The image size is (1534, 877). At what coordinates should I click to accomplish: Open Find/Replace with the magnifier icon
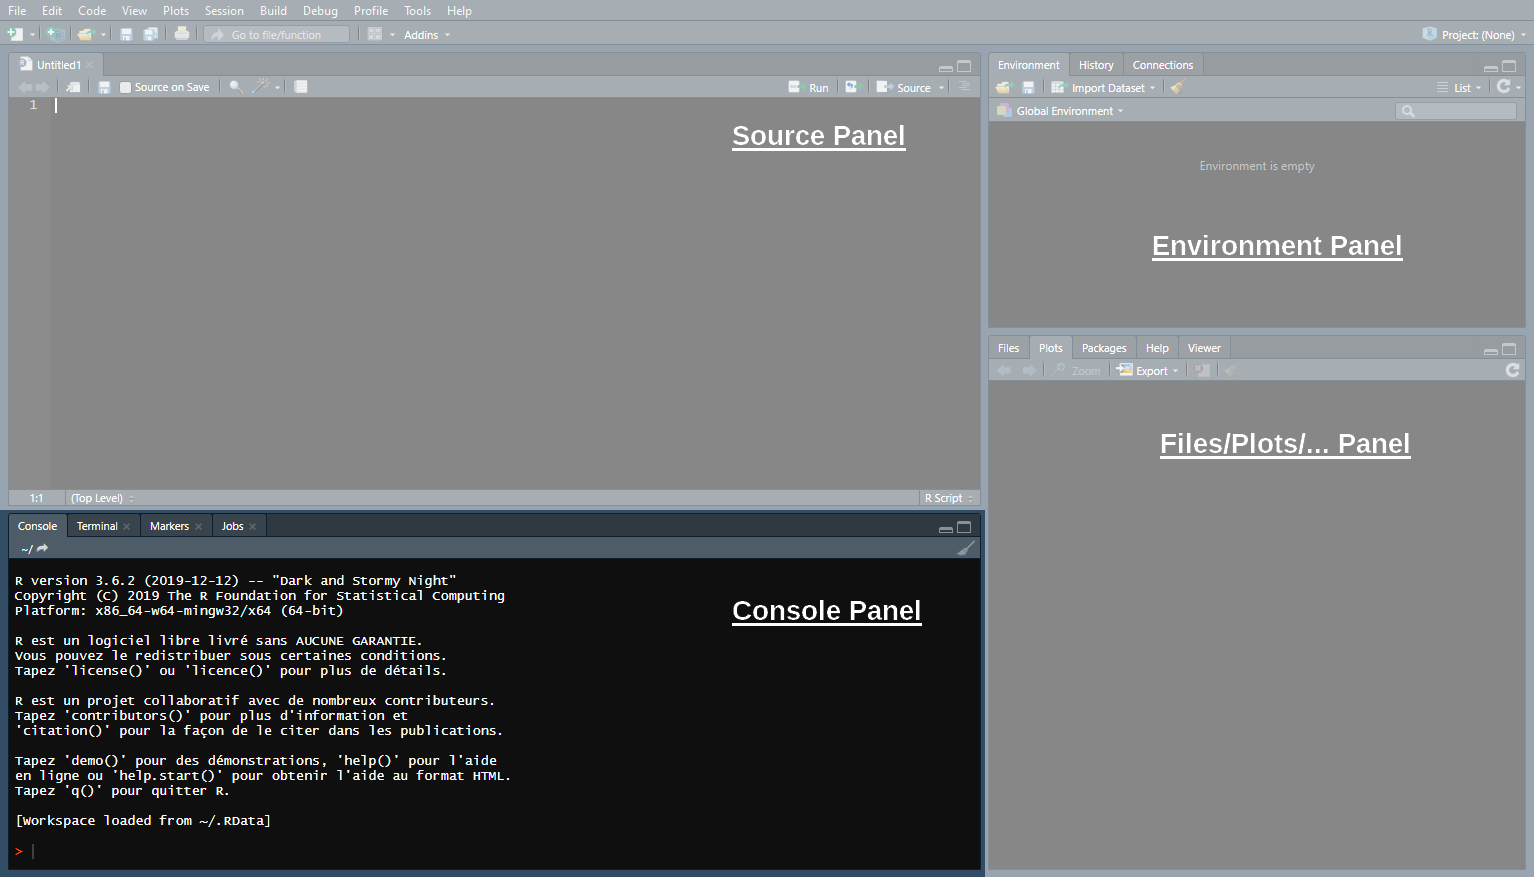tap(236, 87)
